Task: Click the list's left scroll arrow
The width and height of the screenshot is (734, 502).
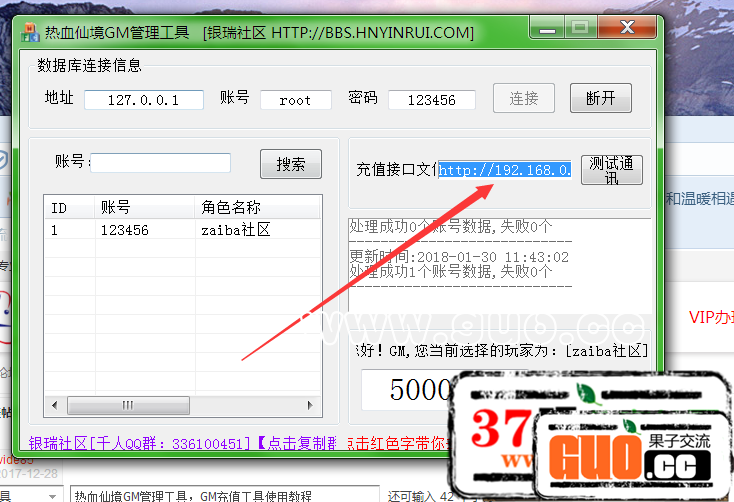Action: coord(52,405)
